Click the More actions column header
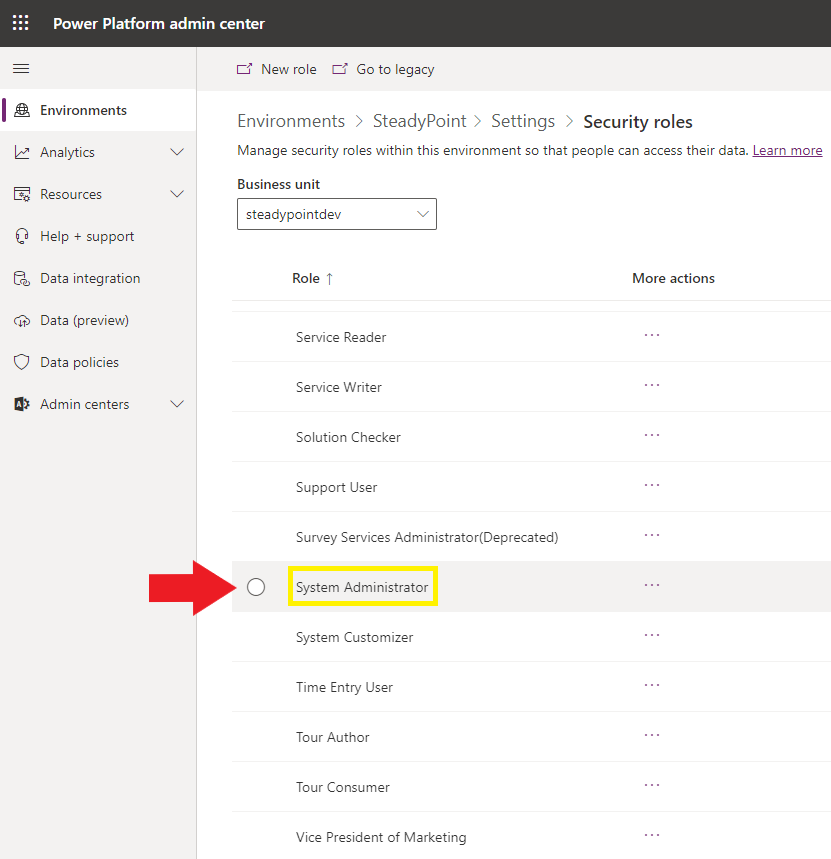The height and width of the screenshot is (859, 831). coord(673,278)
